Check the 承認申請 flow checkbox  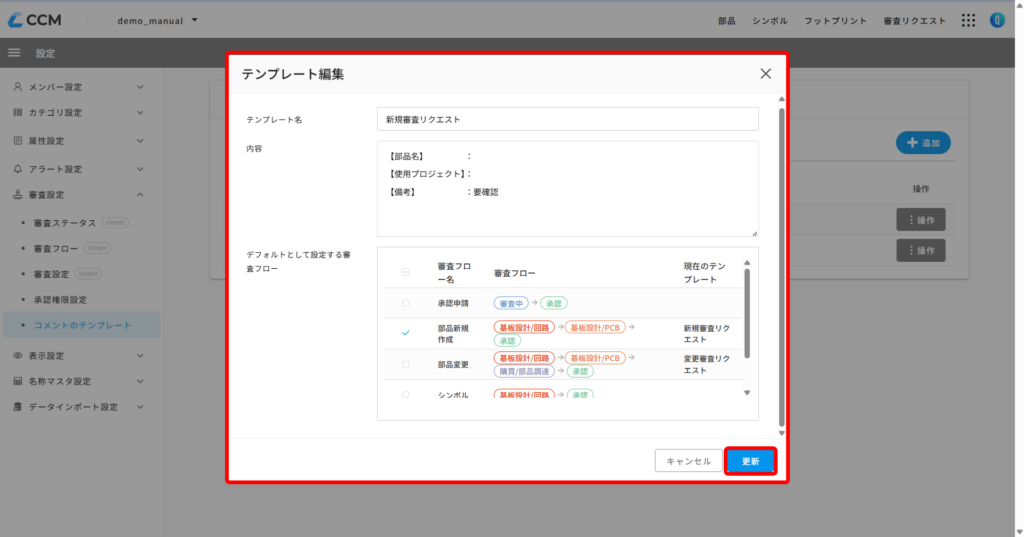point(406,303)
